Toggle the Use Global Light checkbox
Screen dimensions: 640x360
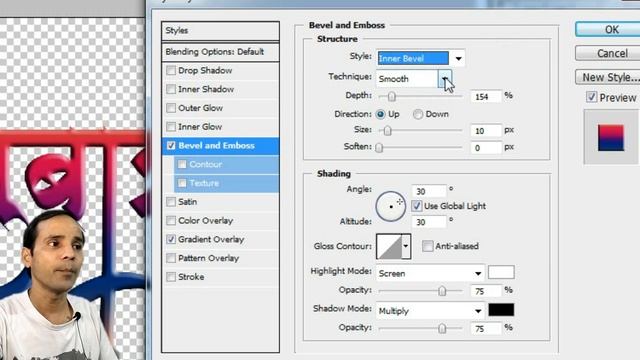click(416, 206)
